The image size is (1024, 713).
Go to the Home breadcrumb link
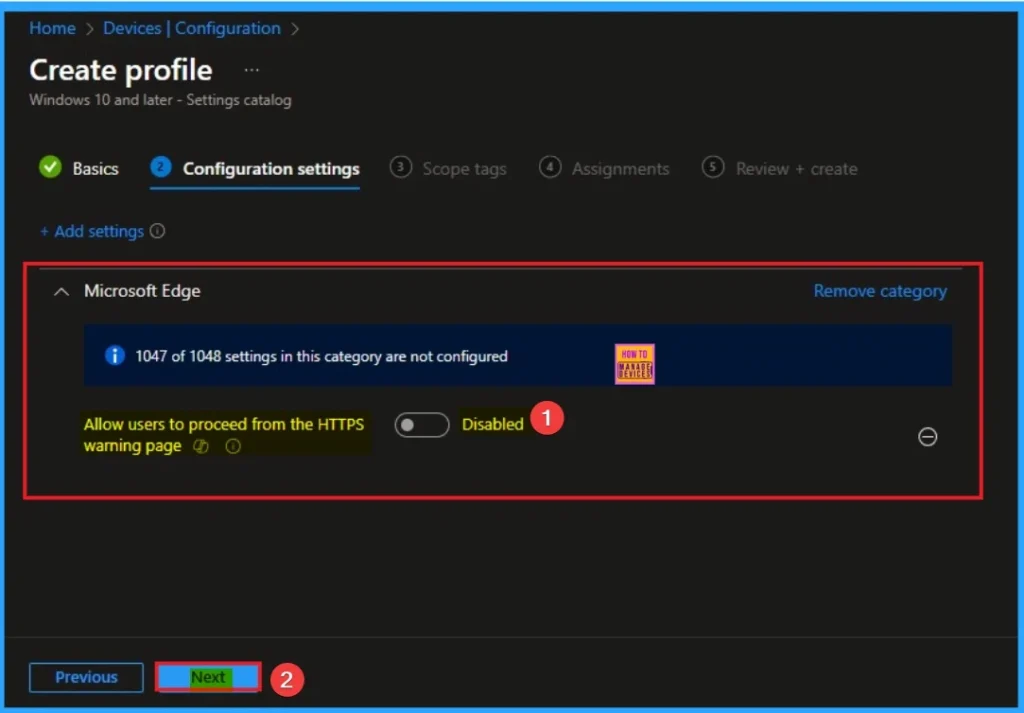pos(52,28)
